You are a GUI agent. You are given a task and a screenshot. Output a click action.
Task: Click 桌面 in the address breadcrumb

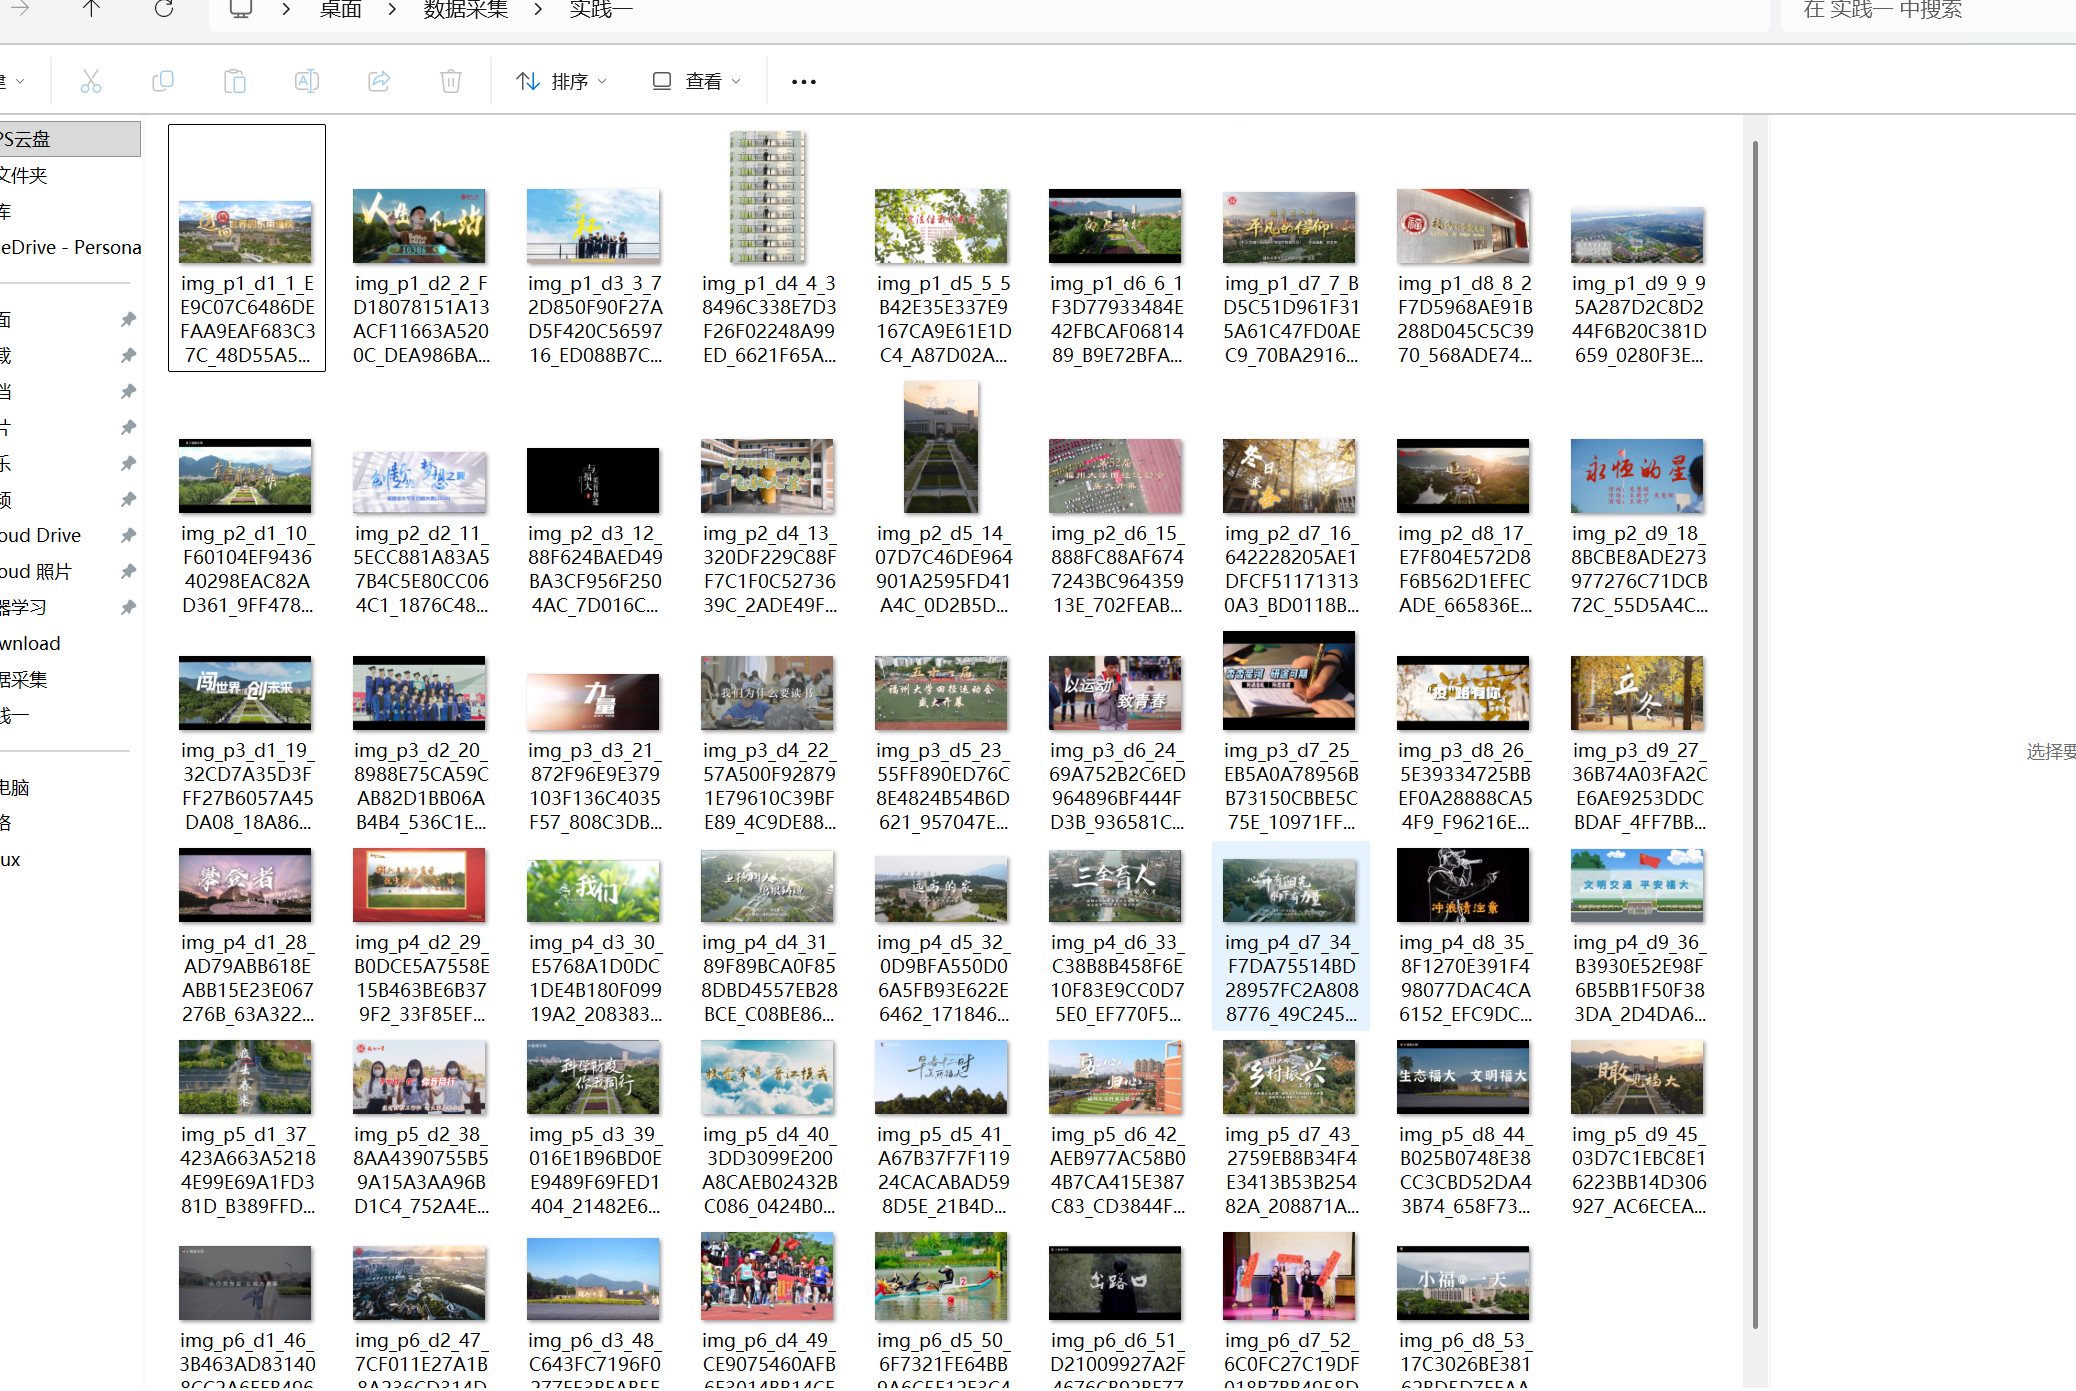coord(340,9)
